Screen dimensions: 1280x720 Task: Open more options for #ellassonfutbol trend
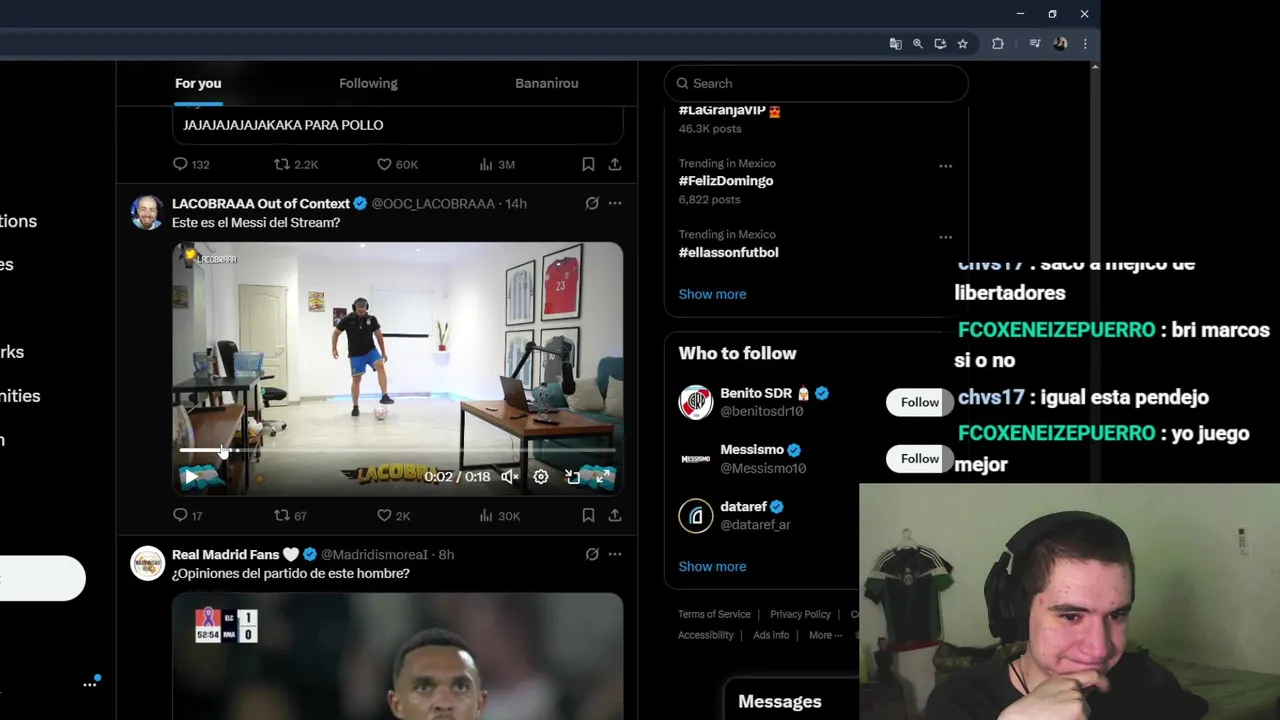(945, 237)
